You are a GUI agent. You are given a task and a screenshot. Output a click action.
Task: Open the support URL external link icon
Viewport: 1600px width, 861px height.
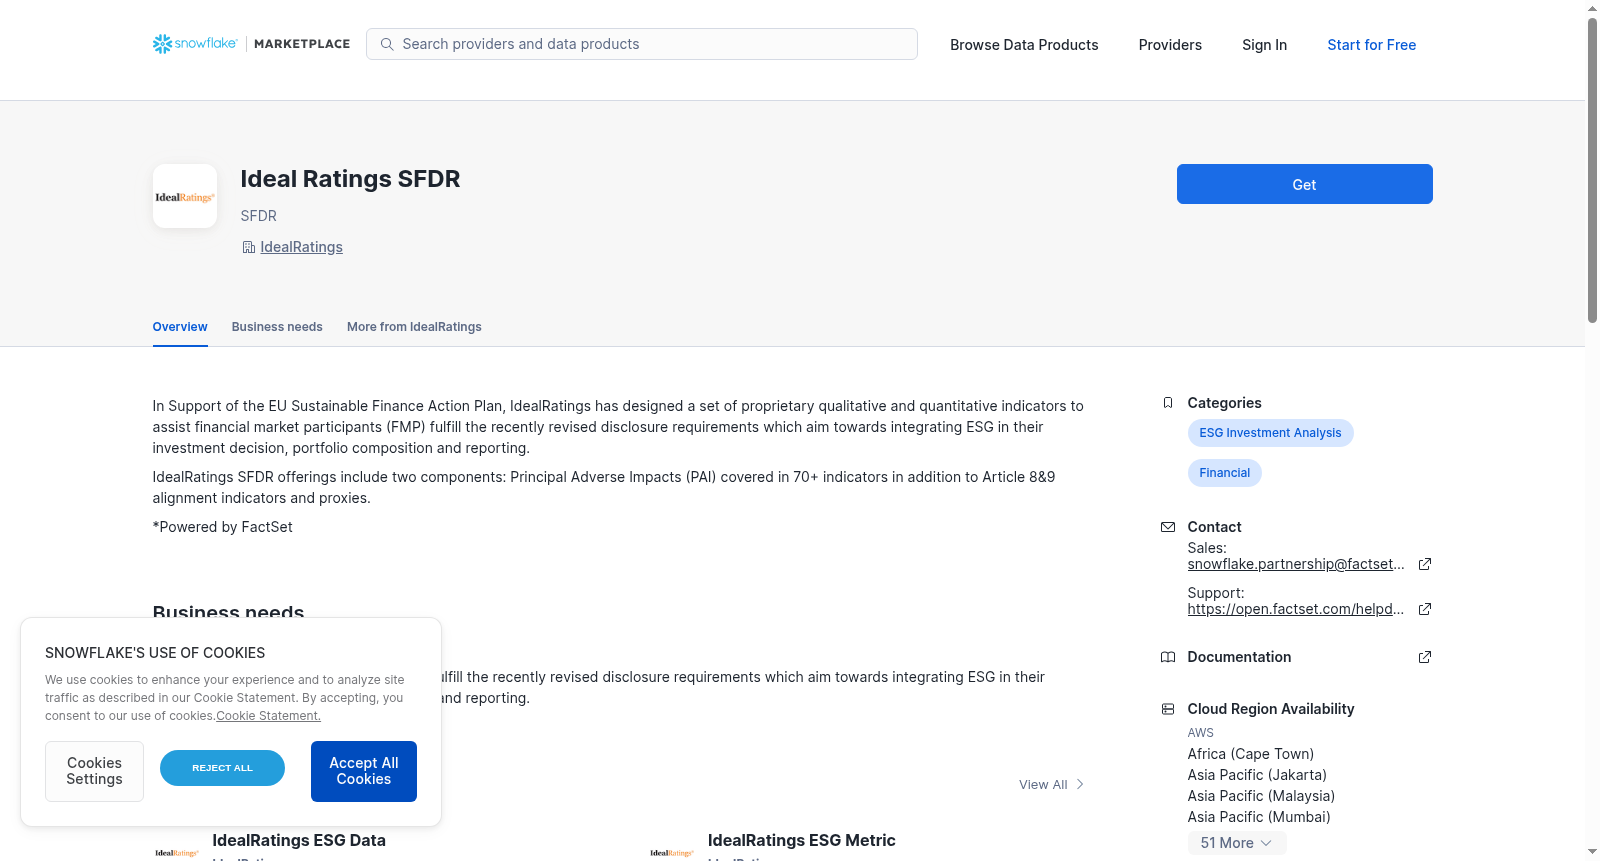1425,609
